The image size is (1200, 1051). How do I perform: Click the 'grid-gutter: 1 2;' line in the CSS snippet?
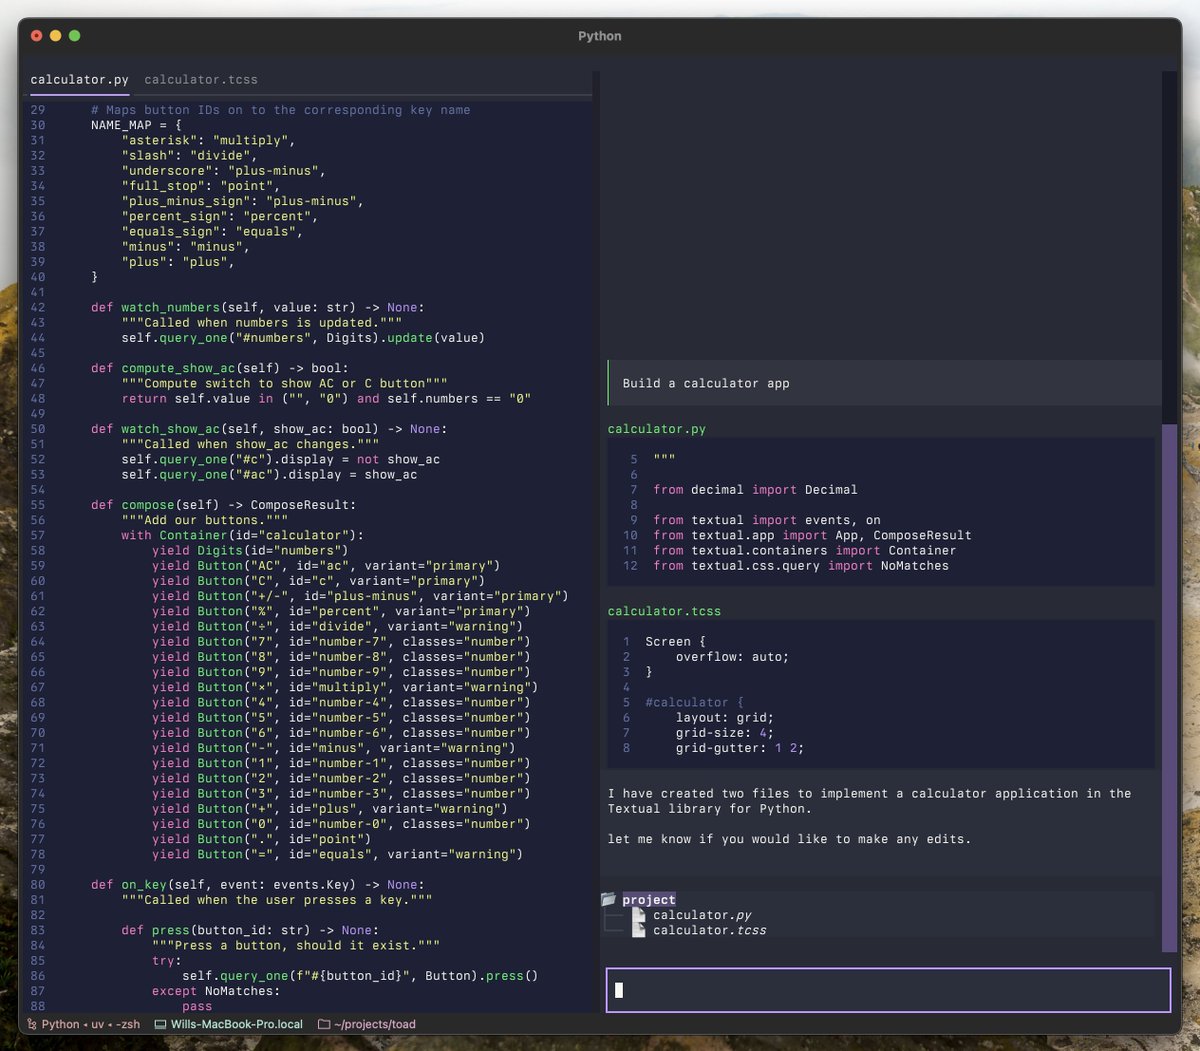point(740,748)
